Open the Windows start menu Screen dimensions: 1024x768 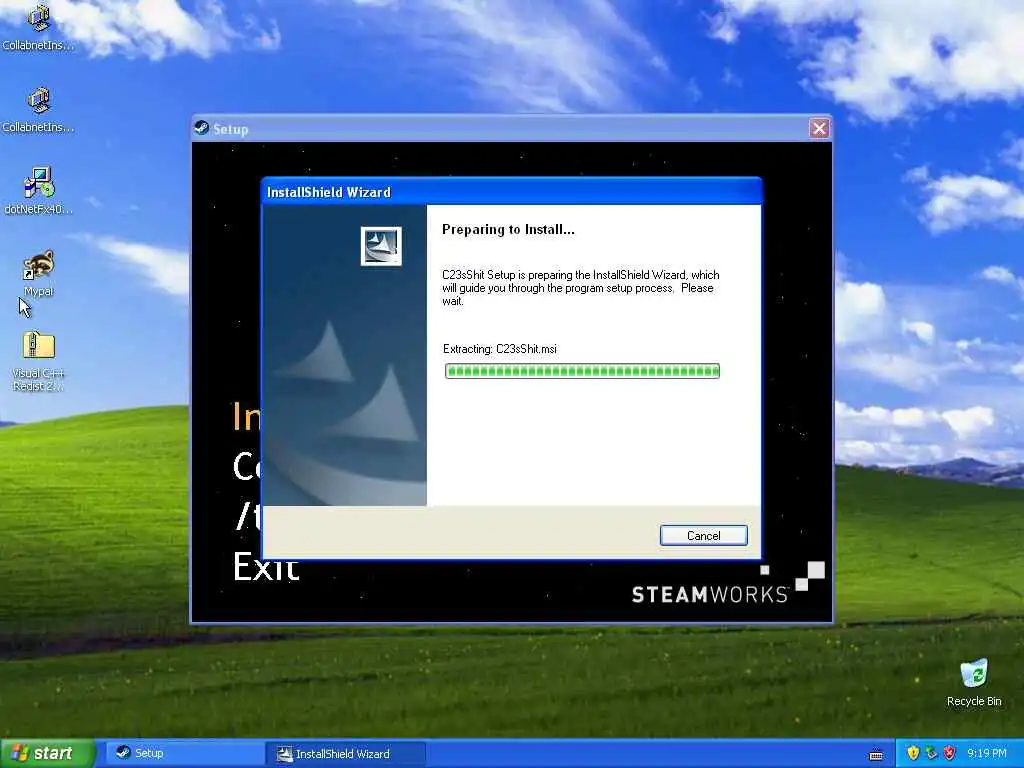[x=48, y=753]
